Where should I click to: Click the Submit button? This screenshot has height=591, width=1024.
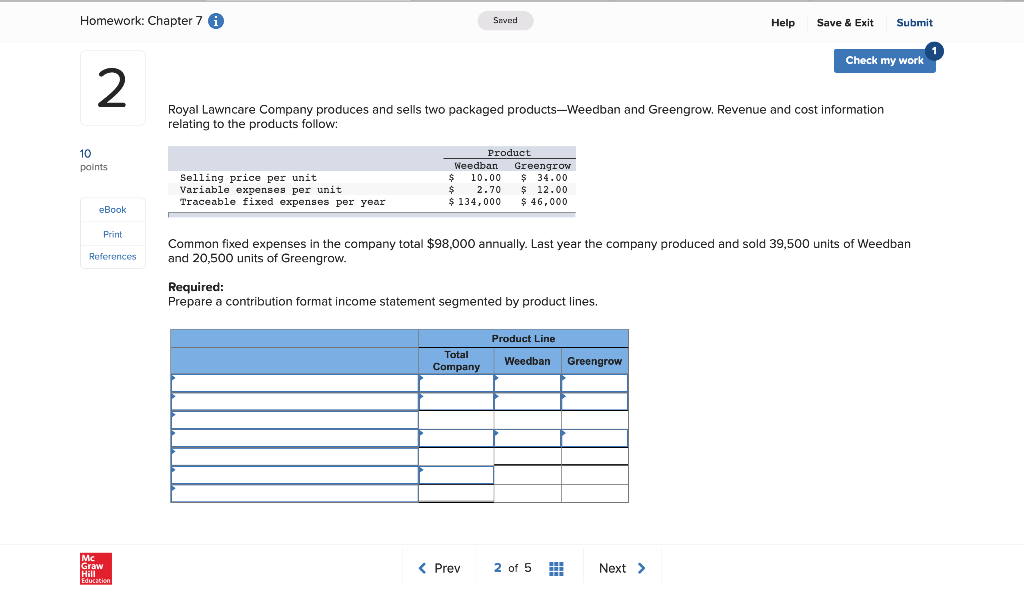coord(913,22)
